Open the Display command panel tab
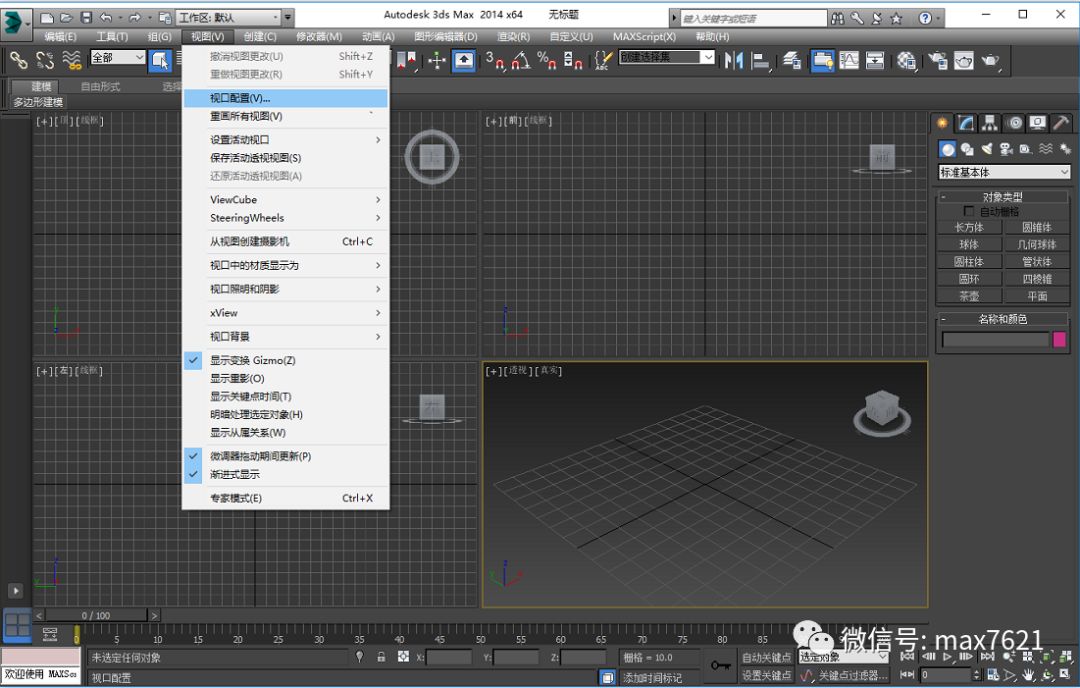Viewport: 1080px width, 688px height. tap(1037, 123)
